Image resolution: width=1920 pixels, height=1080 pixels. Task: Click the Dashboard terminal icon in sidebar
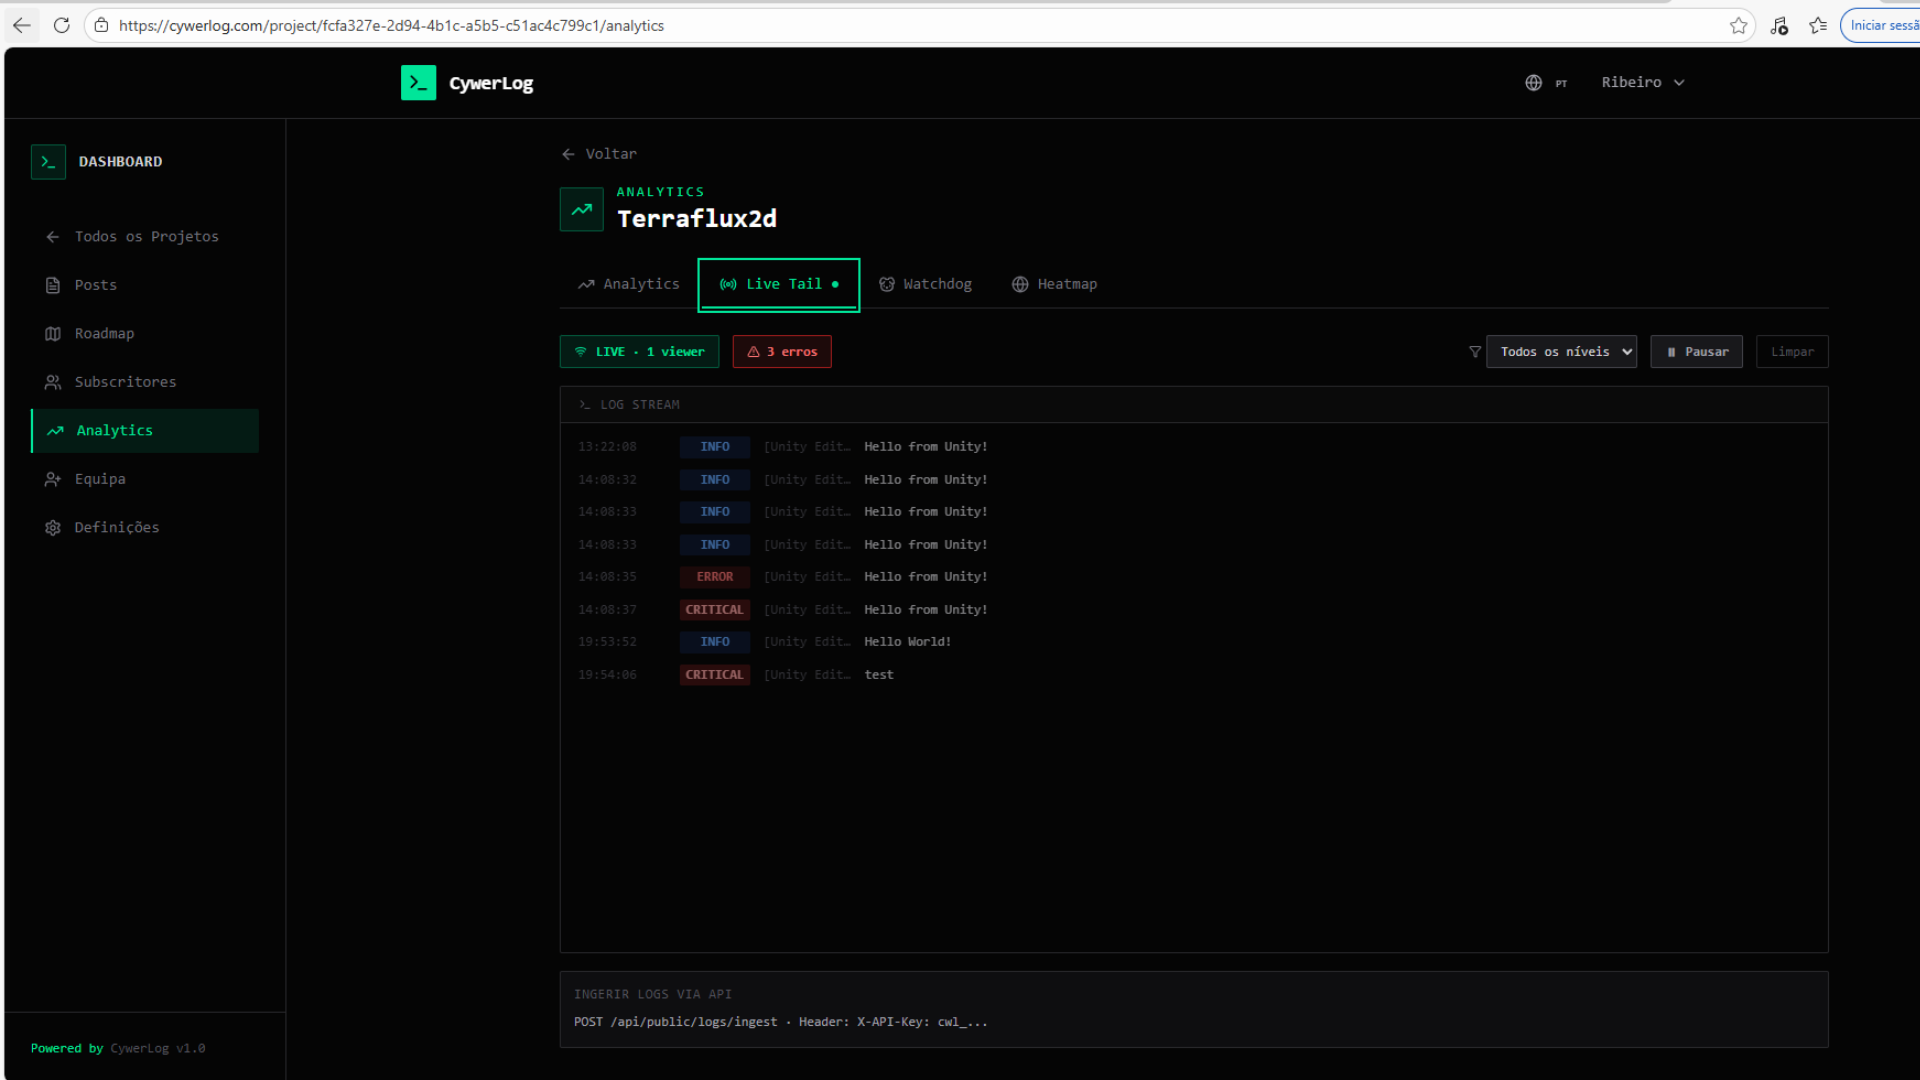(48, 162)
